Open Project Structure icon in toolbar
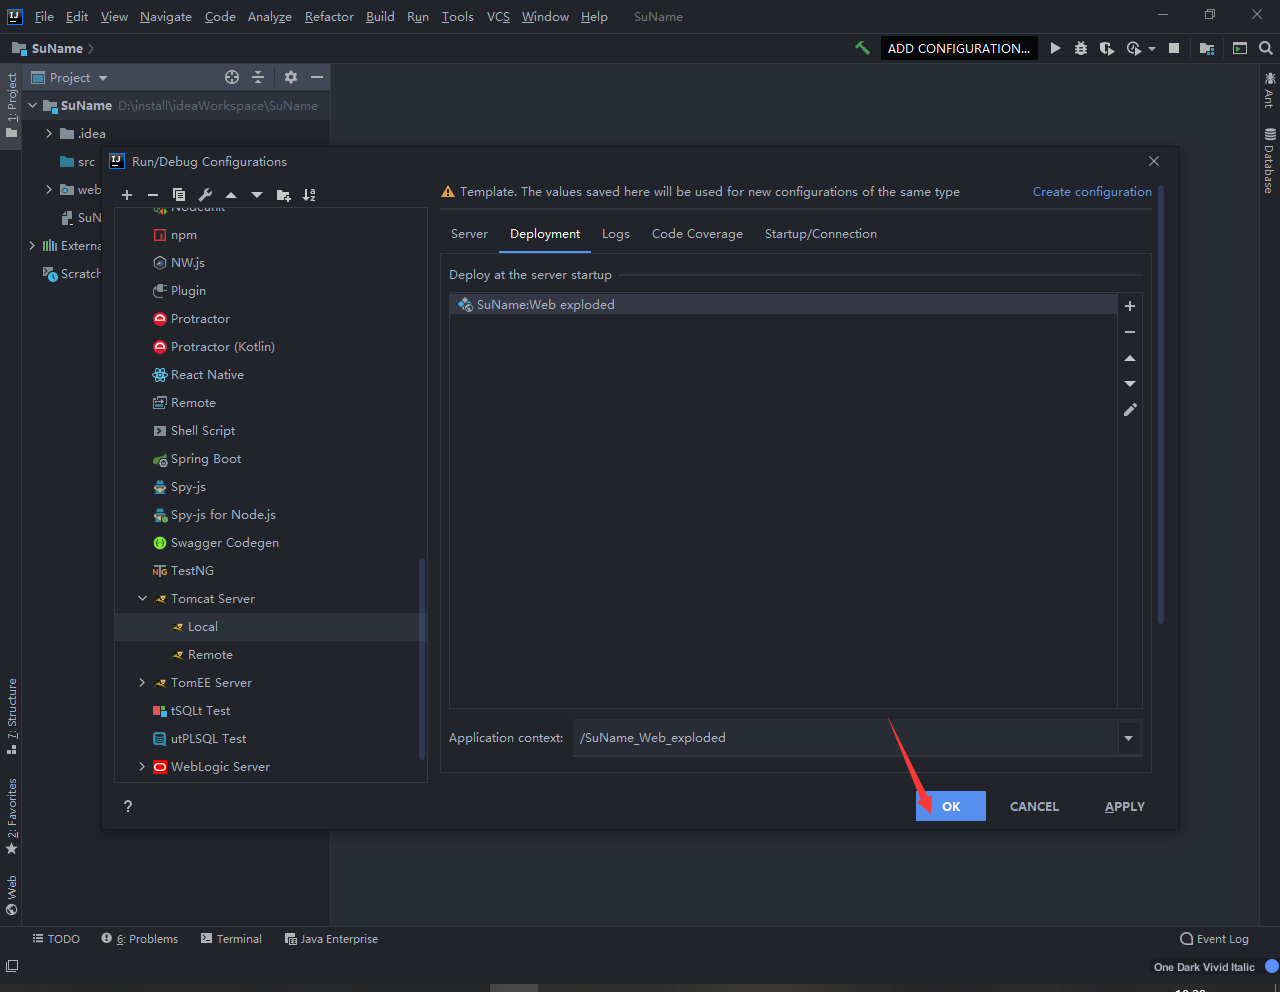 (1207, 48)
